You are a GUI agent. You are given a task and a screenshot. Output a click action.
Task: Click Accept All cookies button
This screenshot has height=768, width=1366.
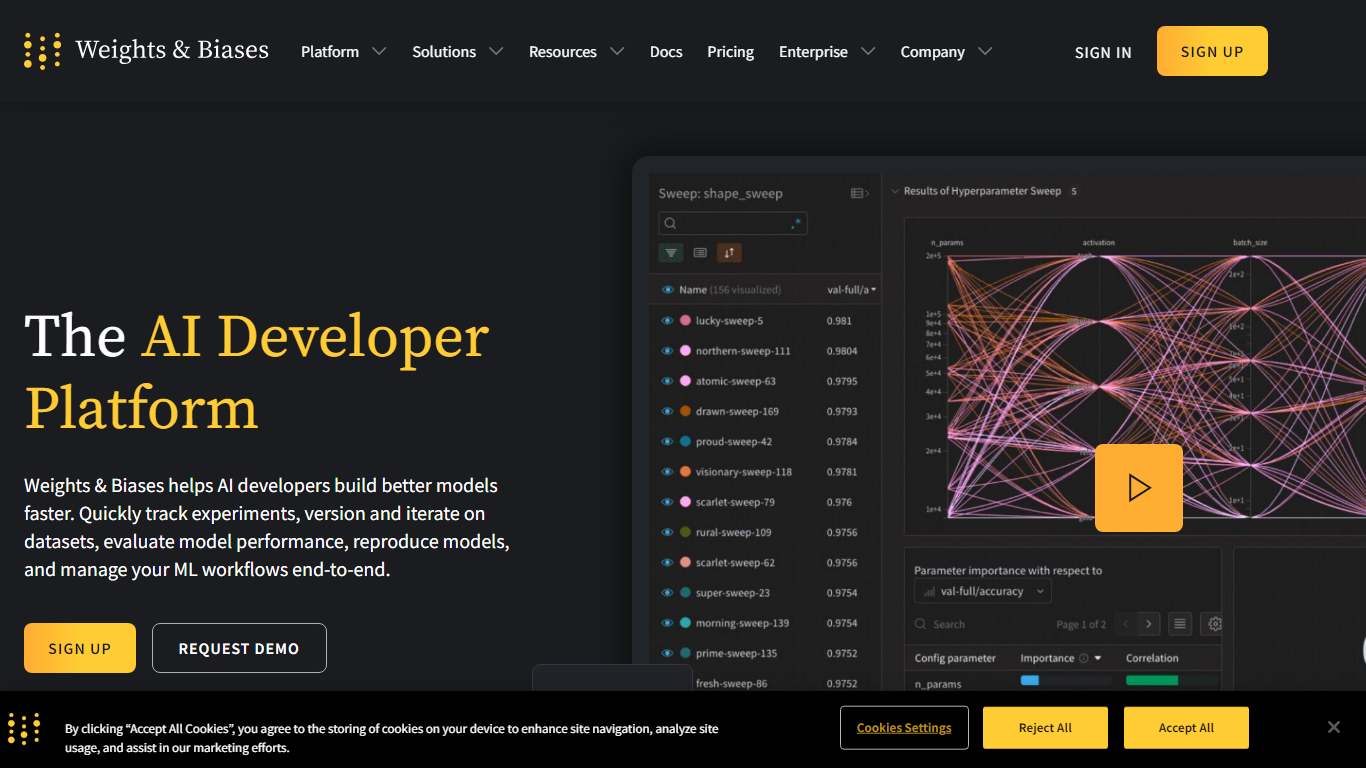pyautogui.click(x=1186, y=728)
